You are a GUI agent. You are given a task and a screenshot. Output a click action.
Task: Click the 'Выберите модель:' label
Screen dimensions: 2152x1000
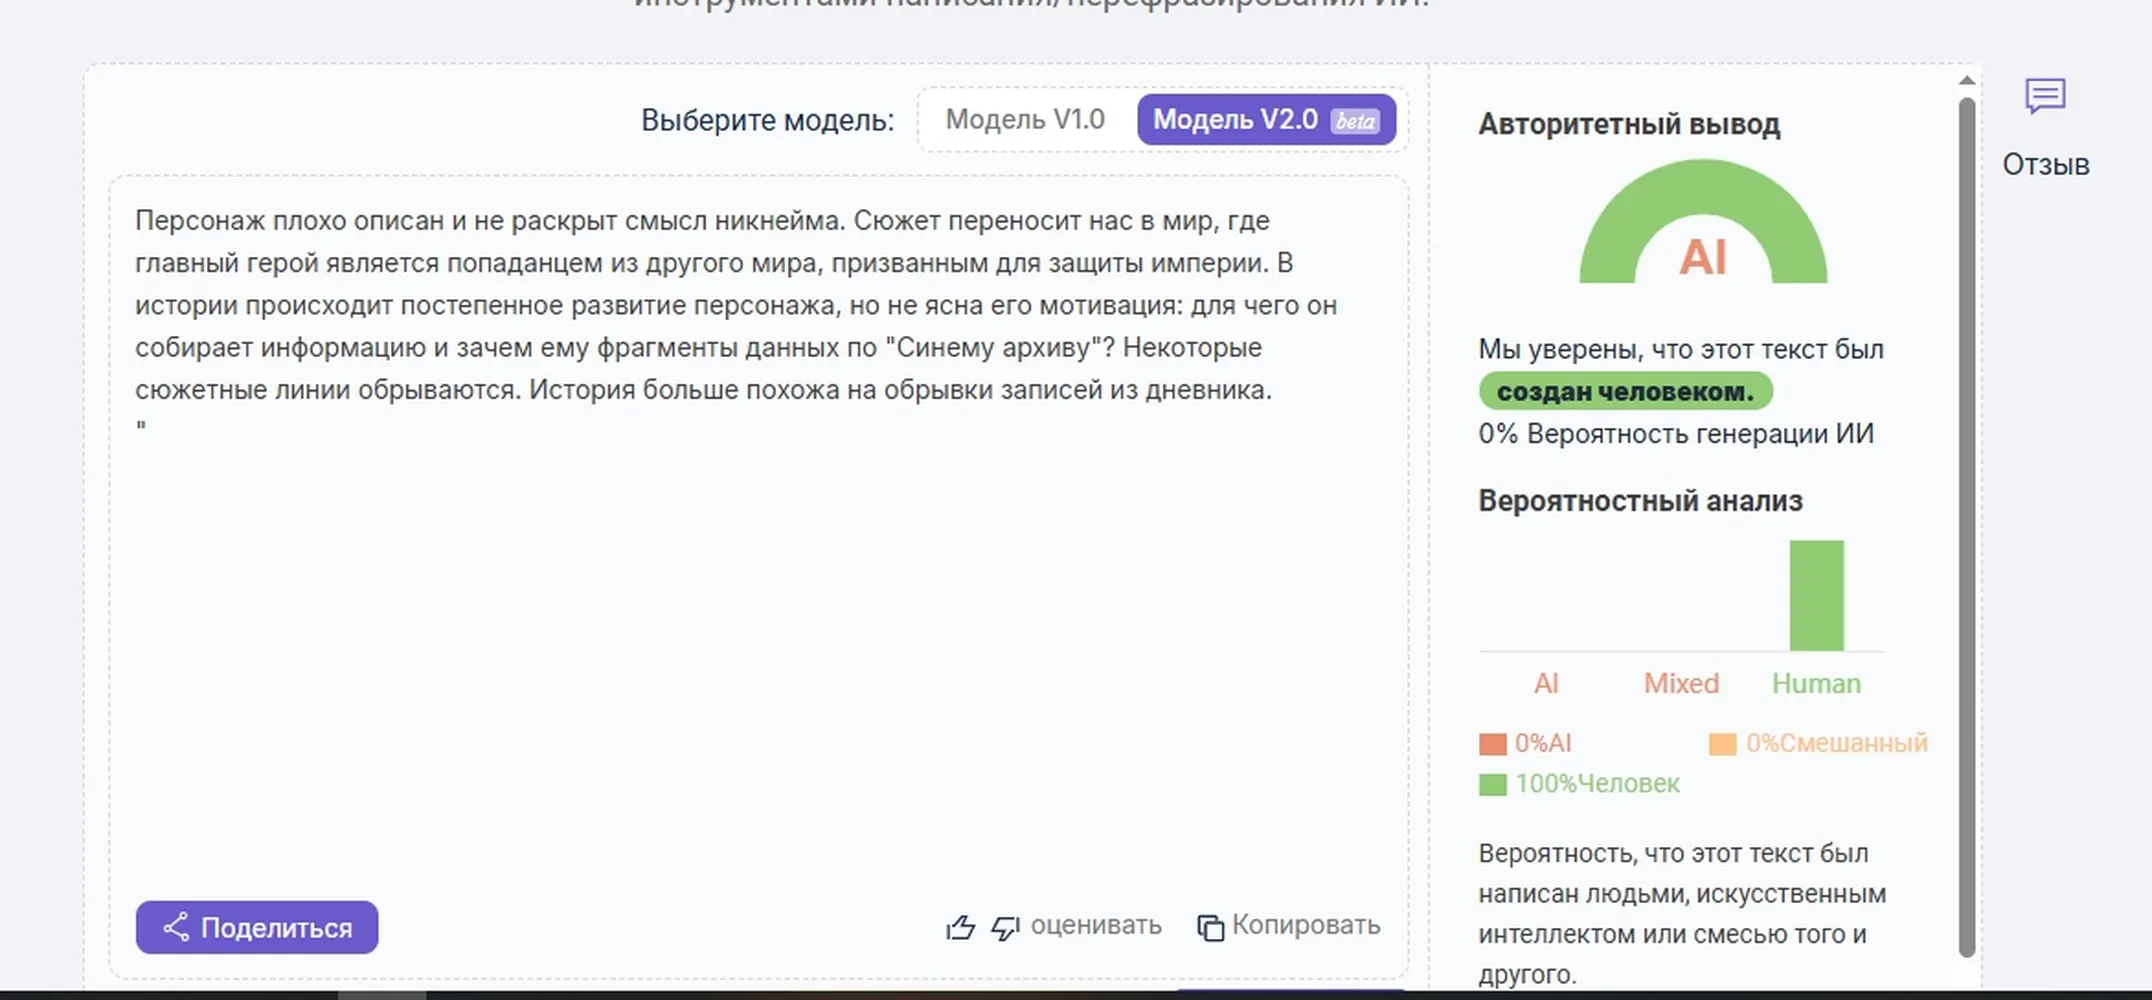click(x=767, y=120)
